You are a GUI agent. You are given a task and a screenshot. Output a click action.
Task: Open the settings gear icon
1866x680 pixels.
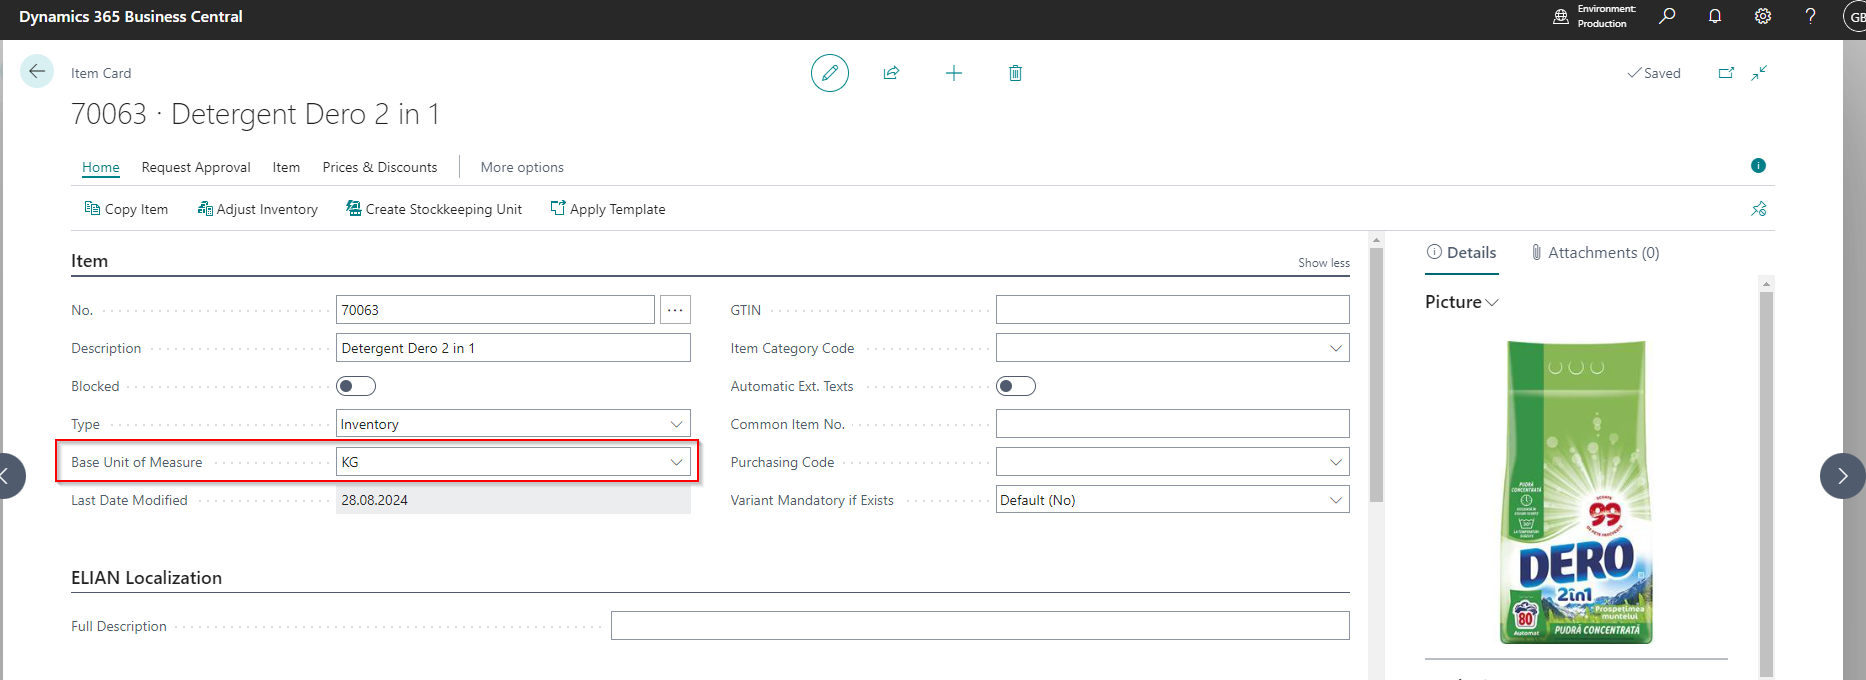[1763, 16]
